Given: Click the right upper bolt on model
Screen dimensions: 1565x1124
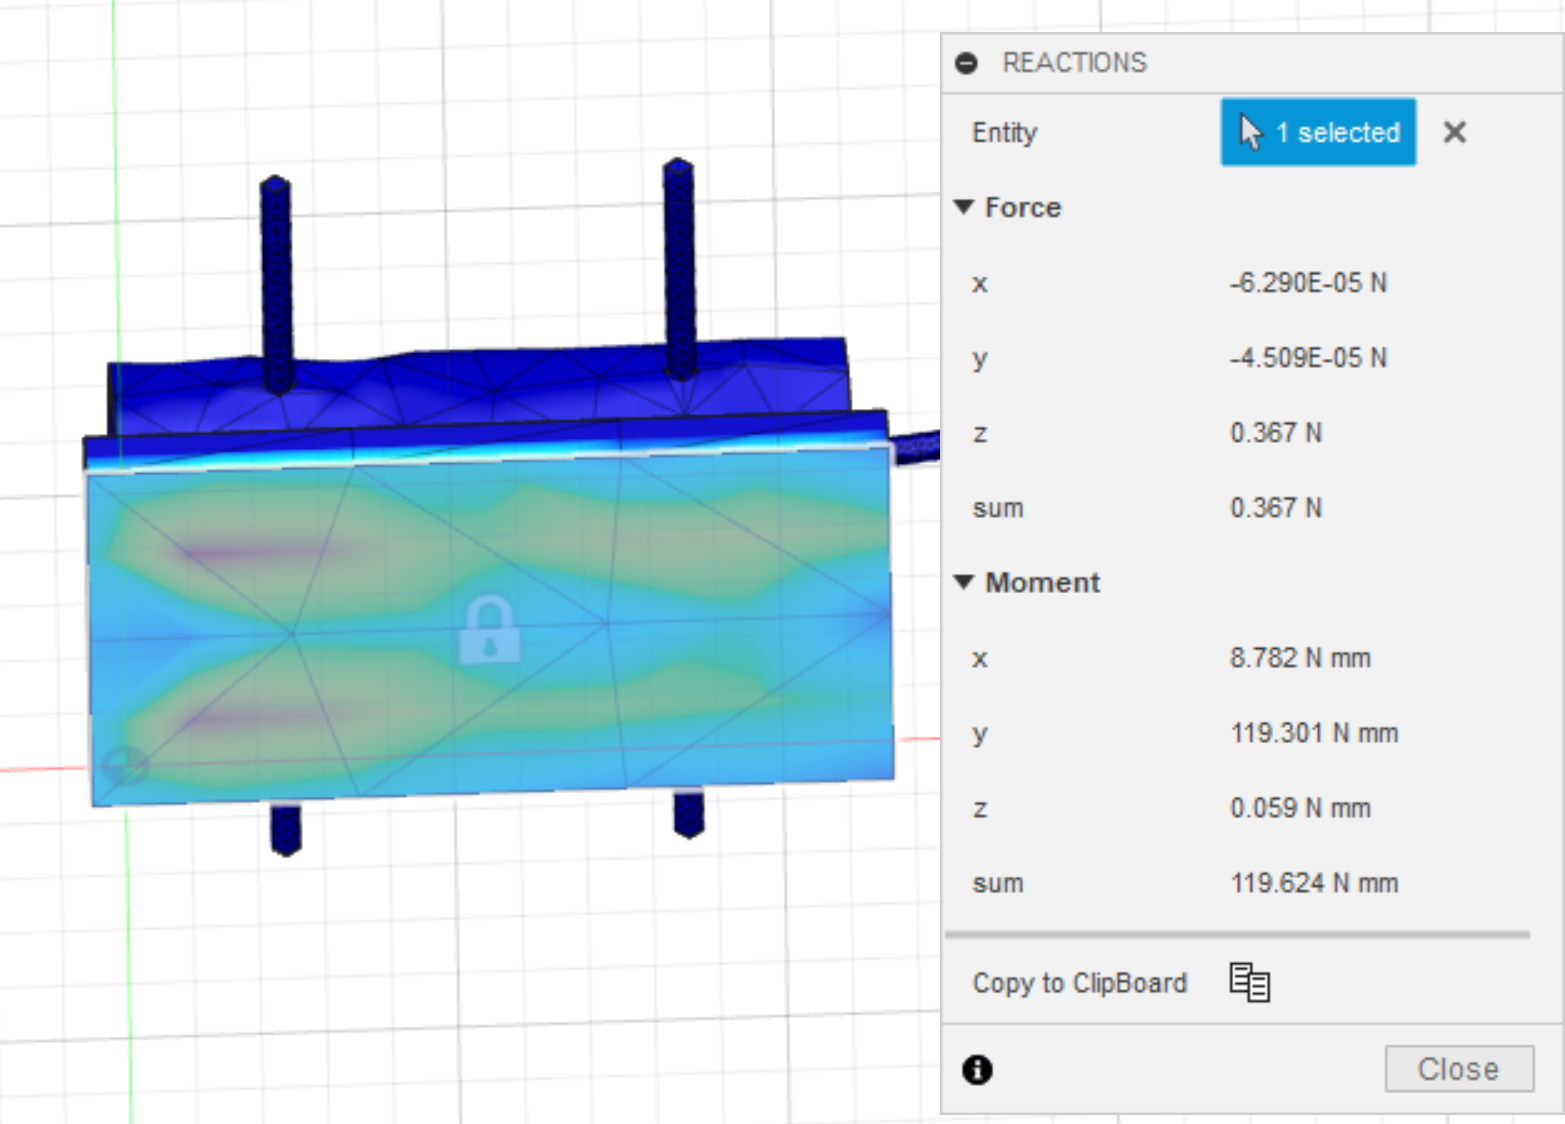Looking at the screenshot, I should pos(679,268).
